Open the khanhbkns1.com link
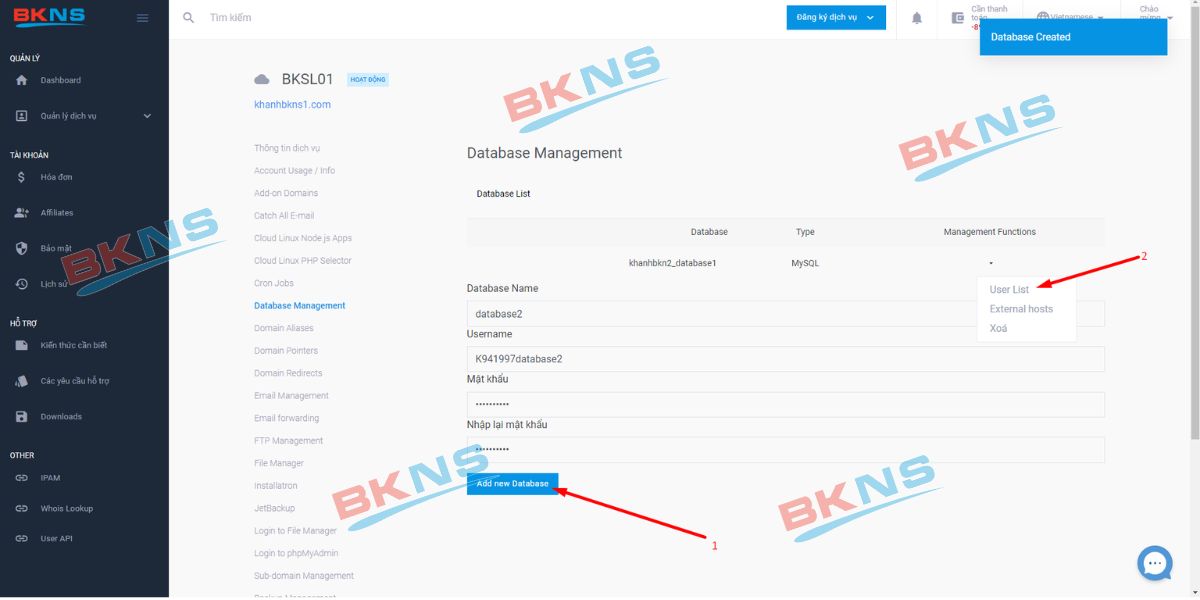 click(292, 104)
